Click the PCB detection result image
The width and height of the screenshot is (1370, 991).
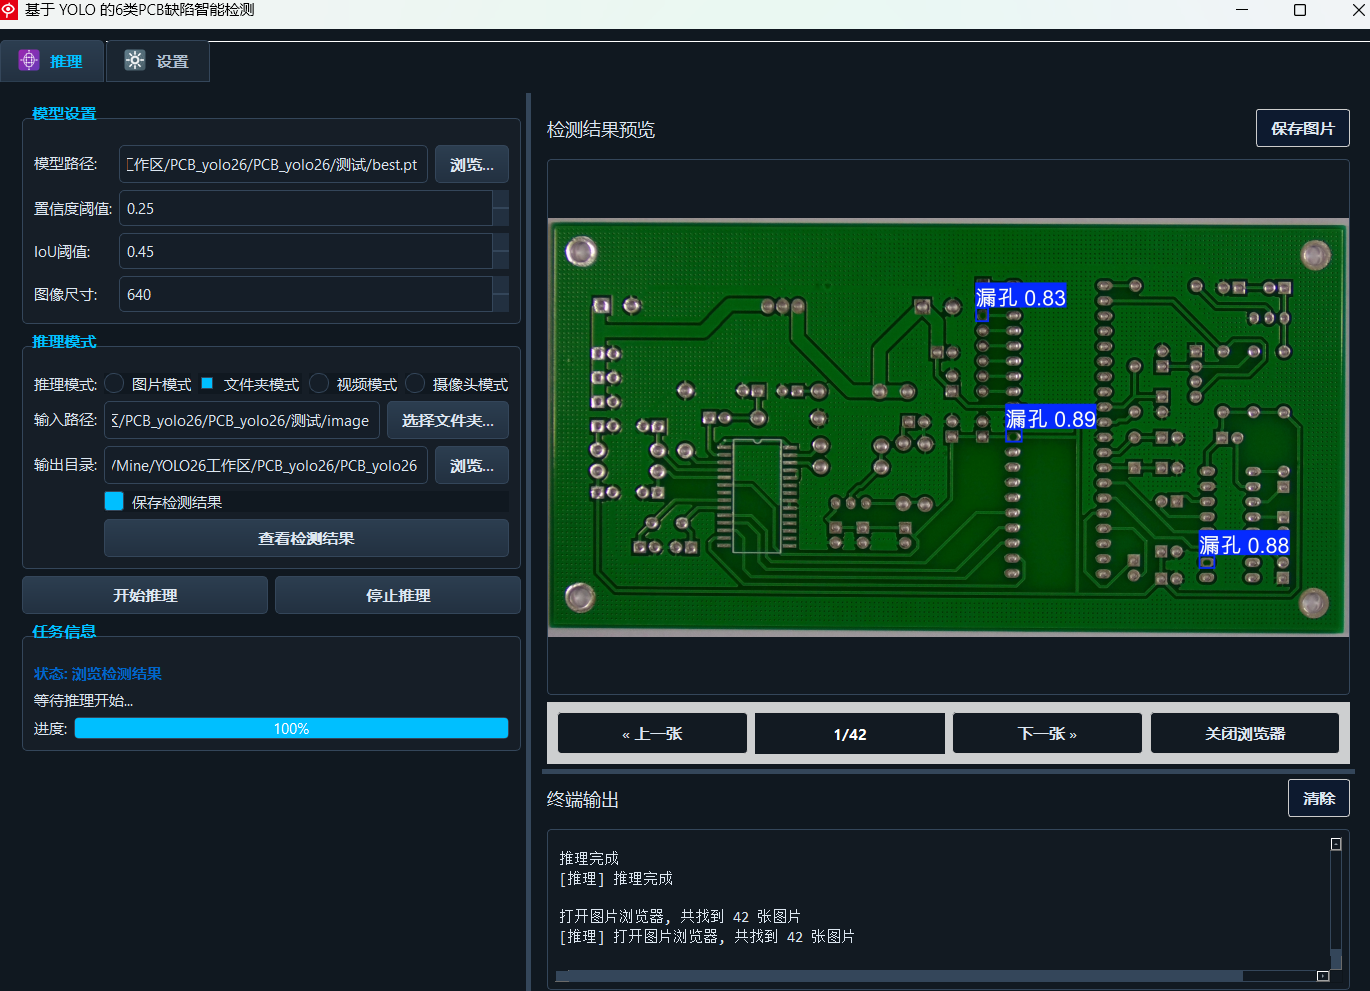948,427
